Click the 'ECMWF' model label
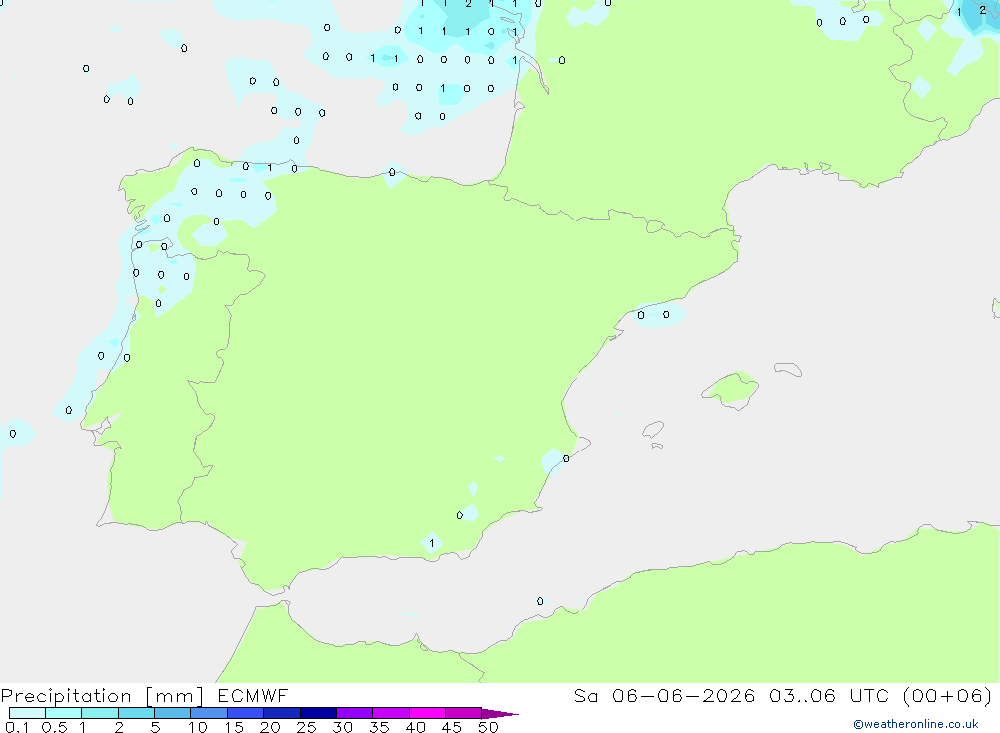 tap(253, 695)
